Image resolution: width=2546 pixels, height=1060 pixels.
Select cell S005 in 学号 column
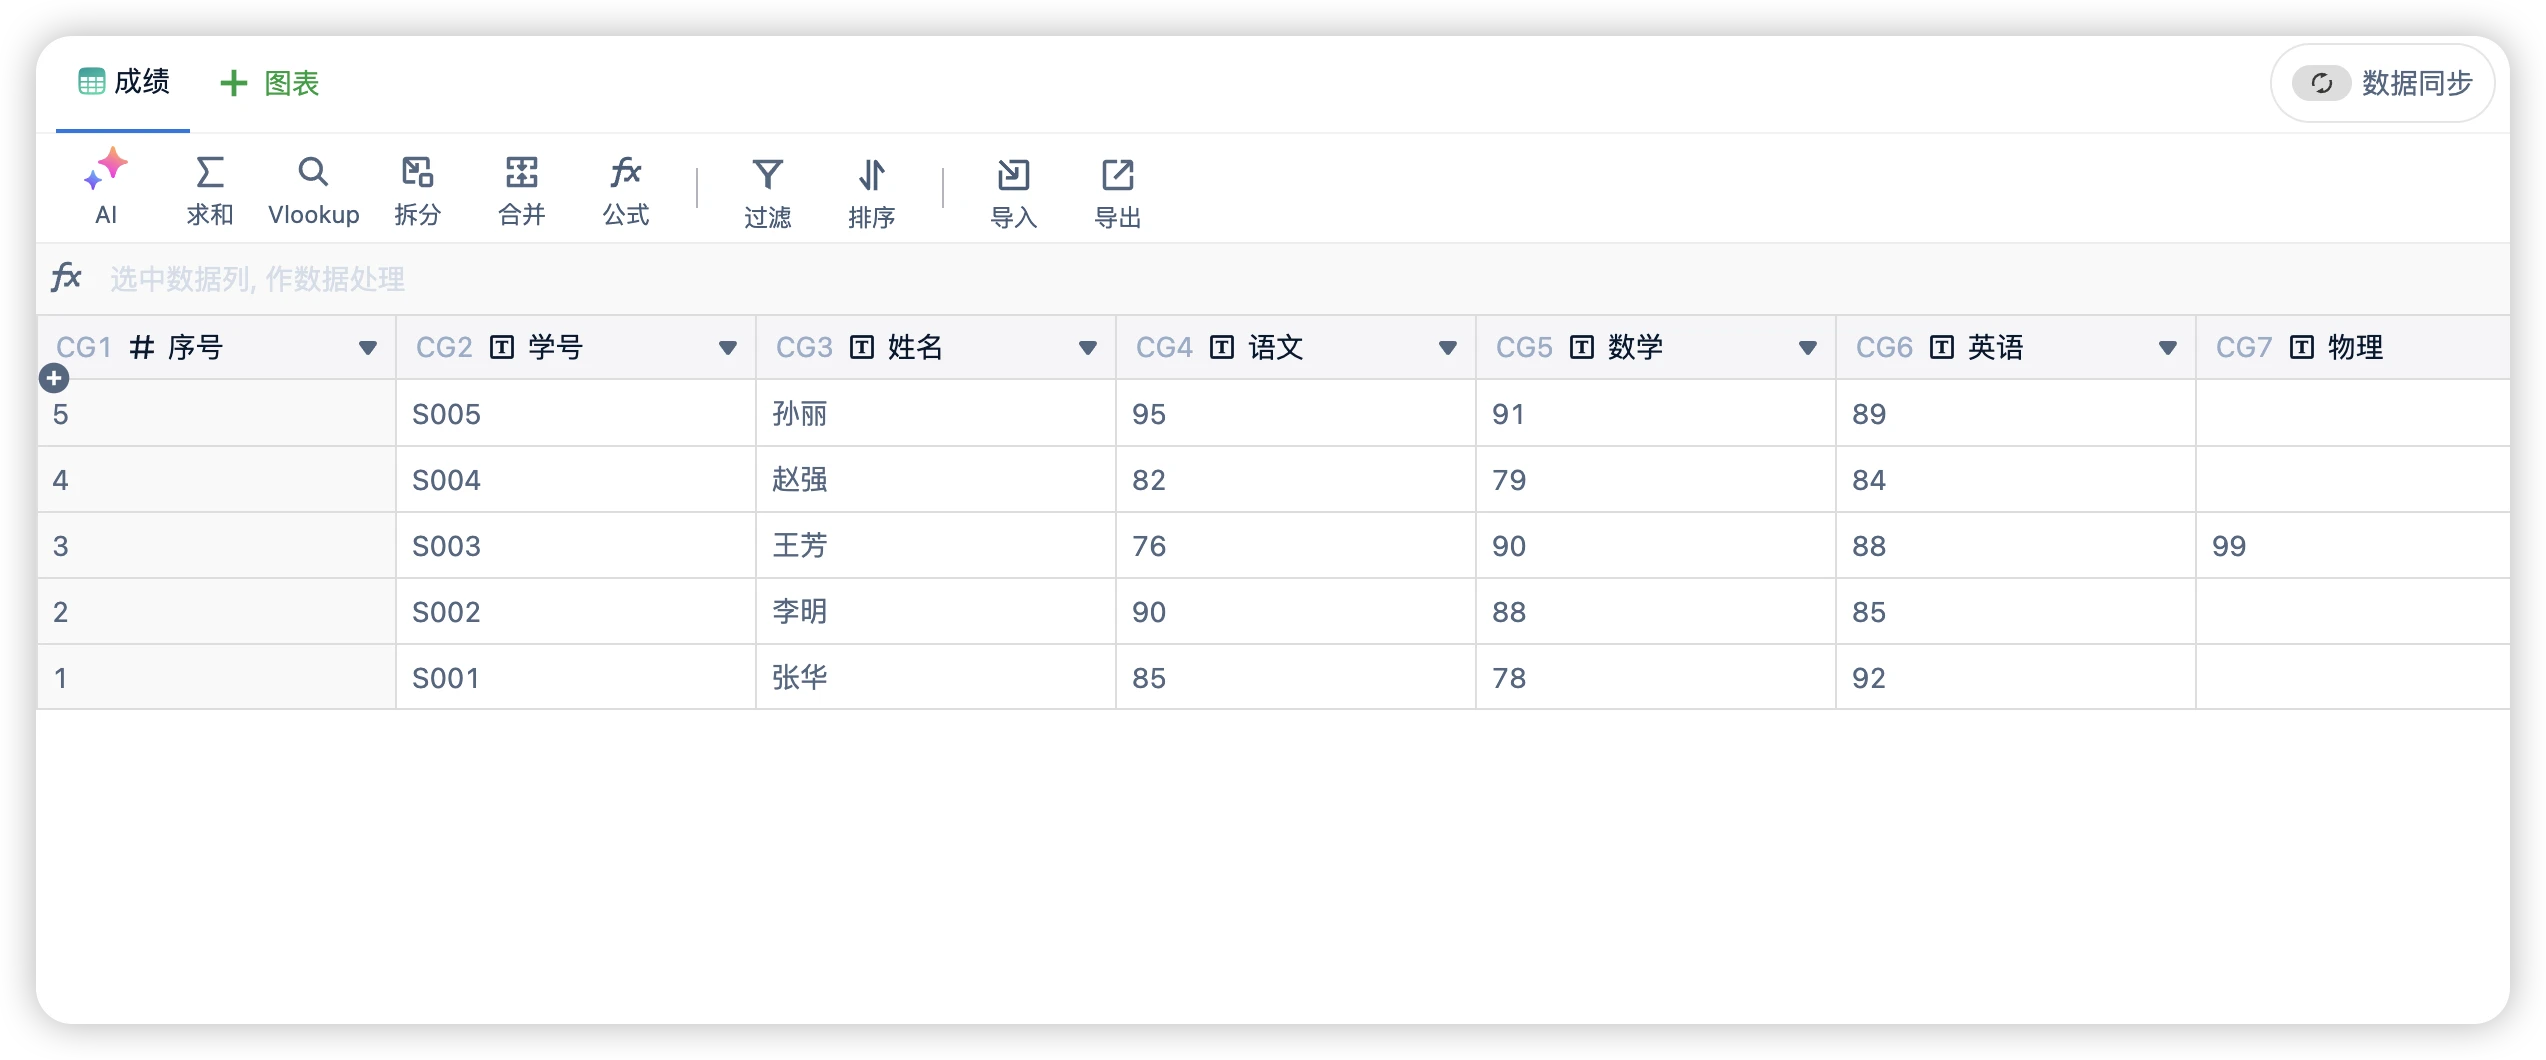coord(576,414)
